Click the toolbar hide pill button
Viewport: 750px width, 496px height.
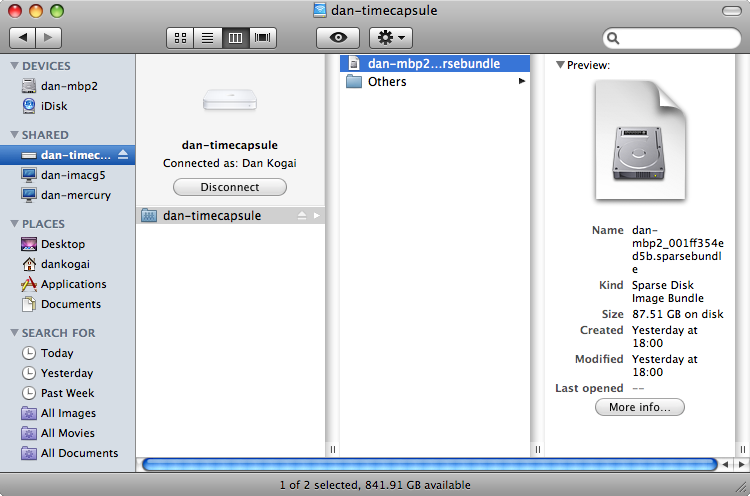(x=731, y=11)
